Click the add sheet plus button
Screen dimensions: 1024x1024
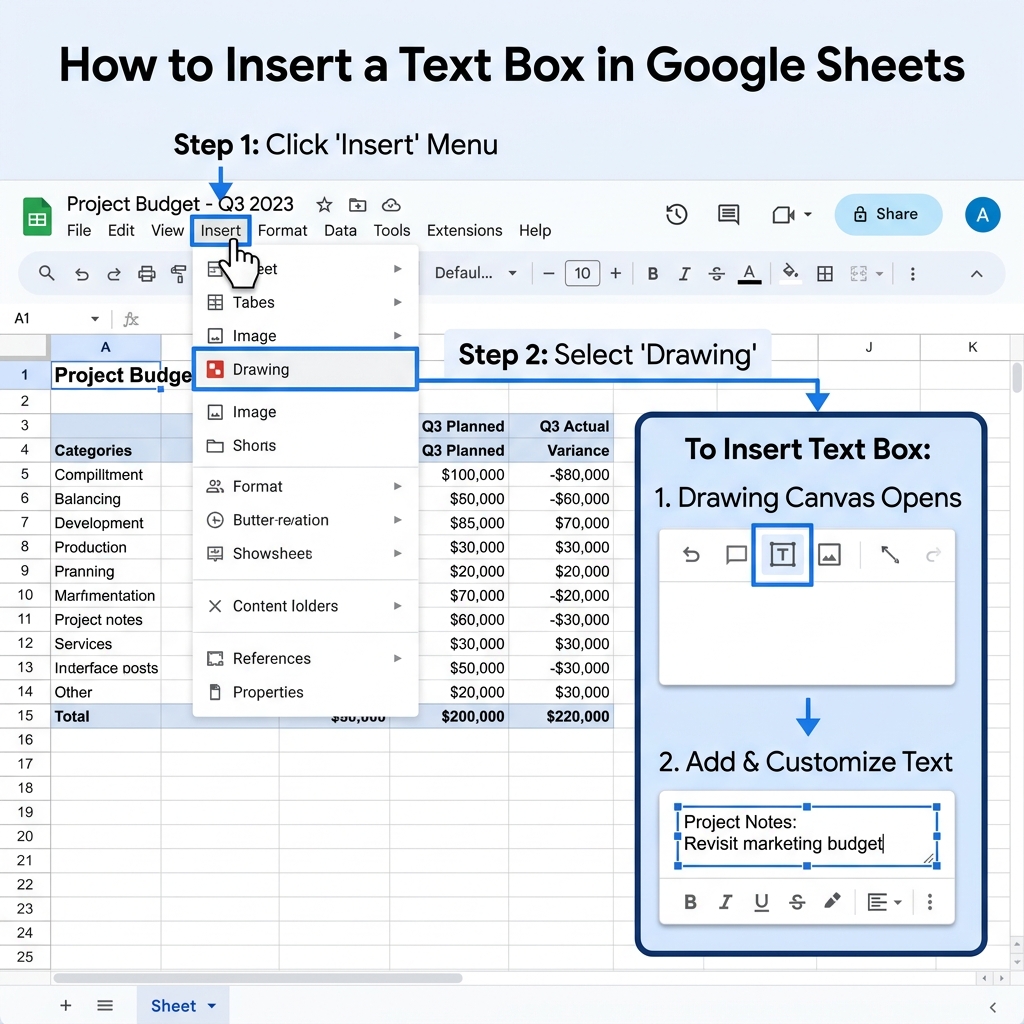point(66,1006)
